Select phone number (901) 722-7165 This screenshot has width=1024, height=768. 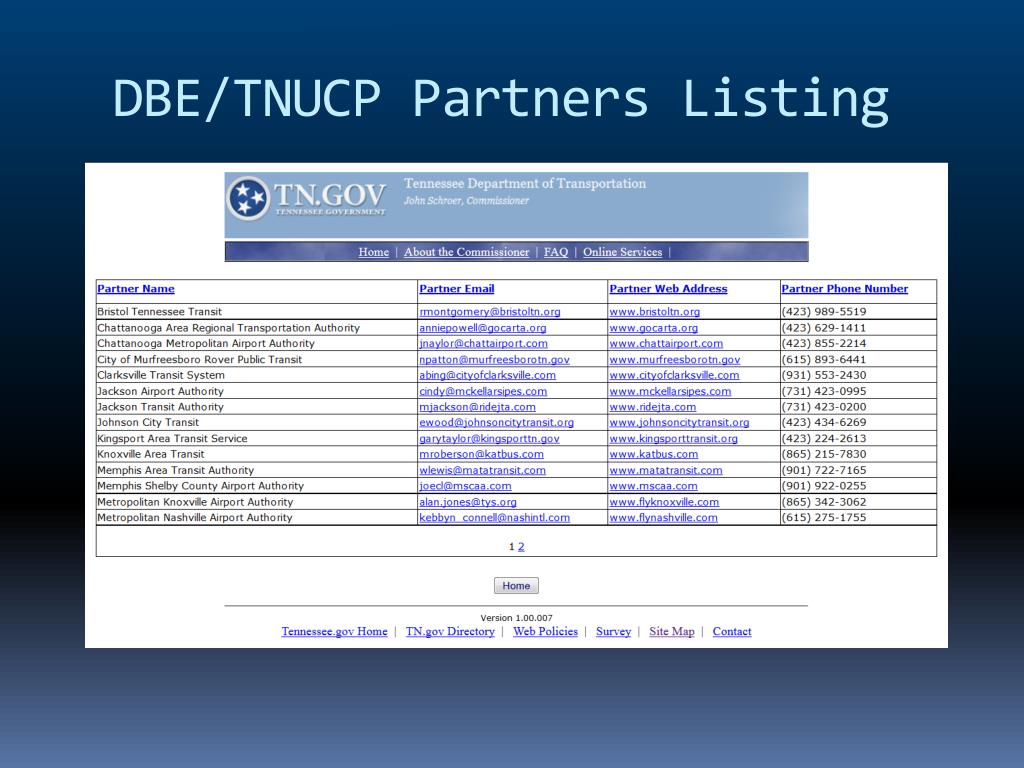point(824,470)
